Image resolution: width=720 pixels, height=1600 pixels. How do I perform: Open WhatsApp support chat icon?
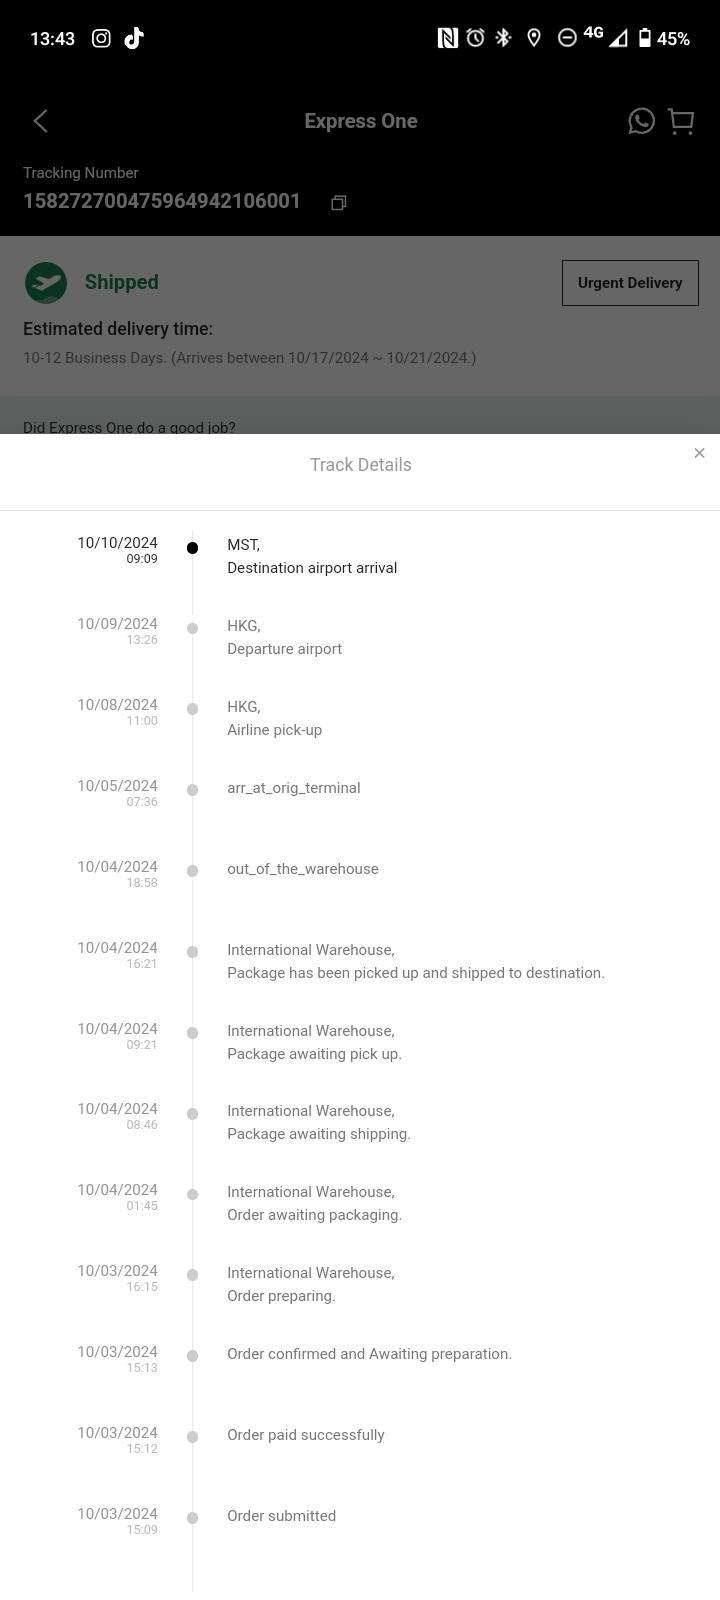click(x=641, y=121)
